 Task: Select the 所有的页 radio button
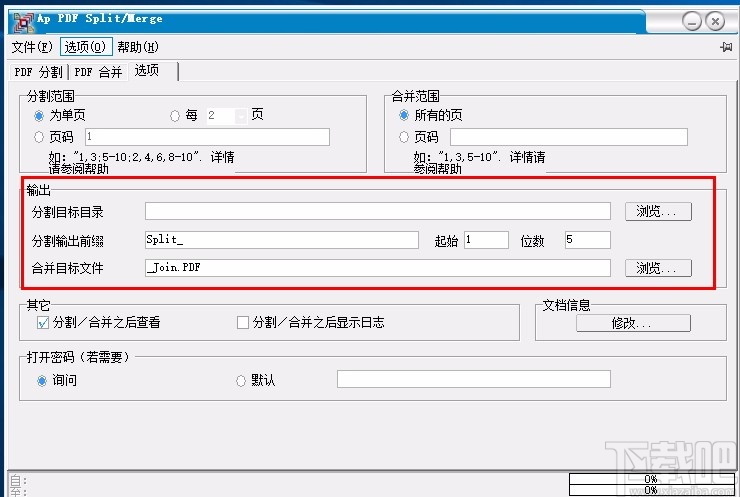tap(404, 115)
